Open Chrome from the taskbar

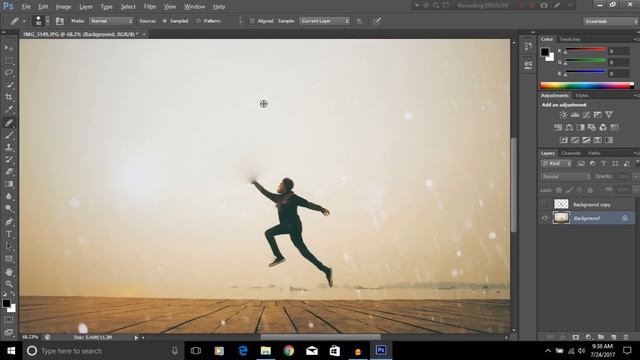[289, 351]
